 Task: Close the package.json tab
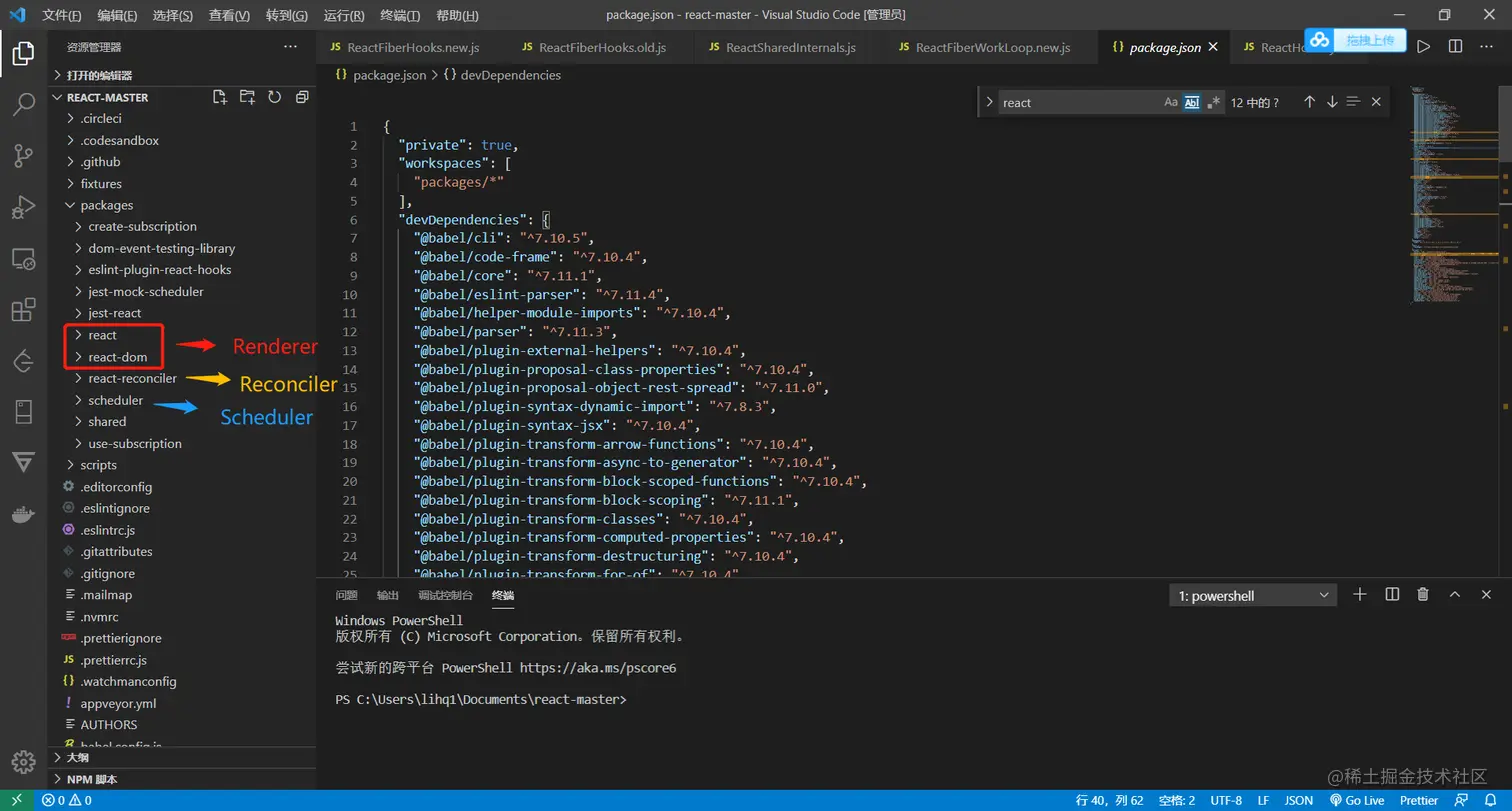[x=1213, y=47]
